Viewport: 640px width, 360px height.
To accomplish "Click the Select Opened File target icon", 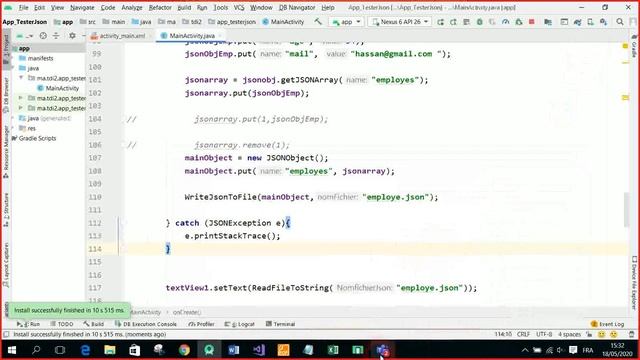I will 43,36.
